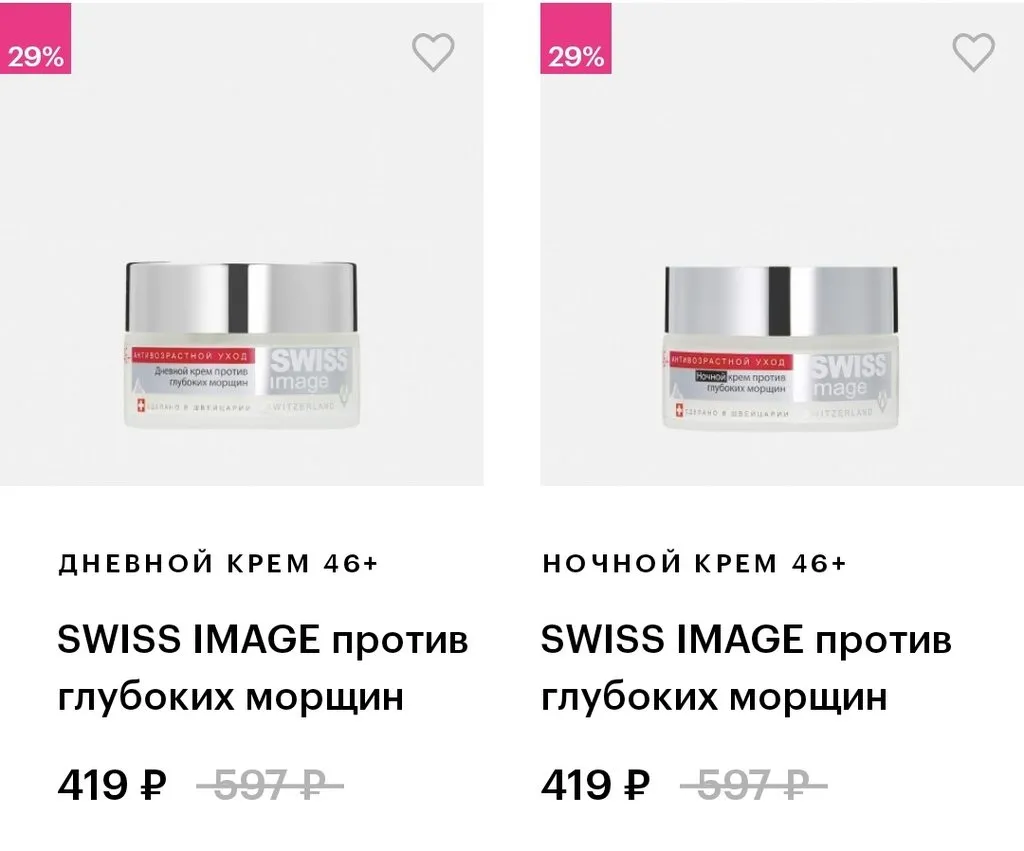Click the silver lid of the day cream jar
This screenshot has width=1024, height=851.
pyautogui.click(x=242, y=298)
